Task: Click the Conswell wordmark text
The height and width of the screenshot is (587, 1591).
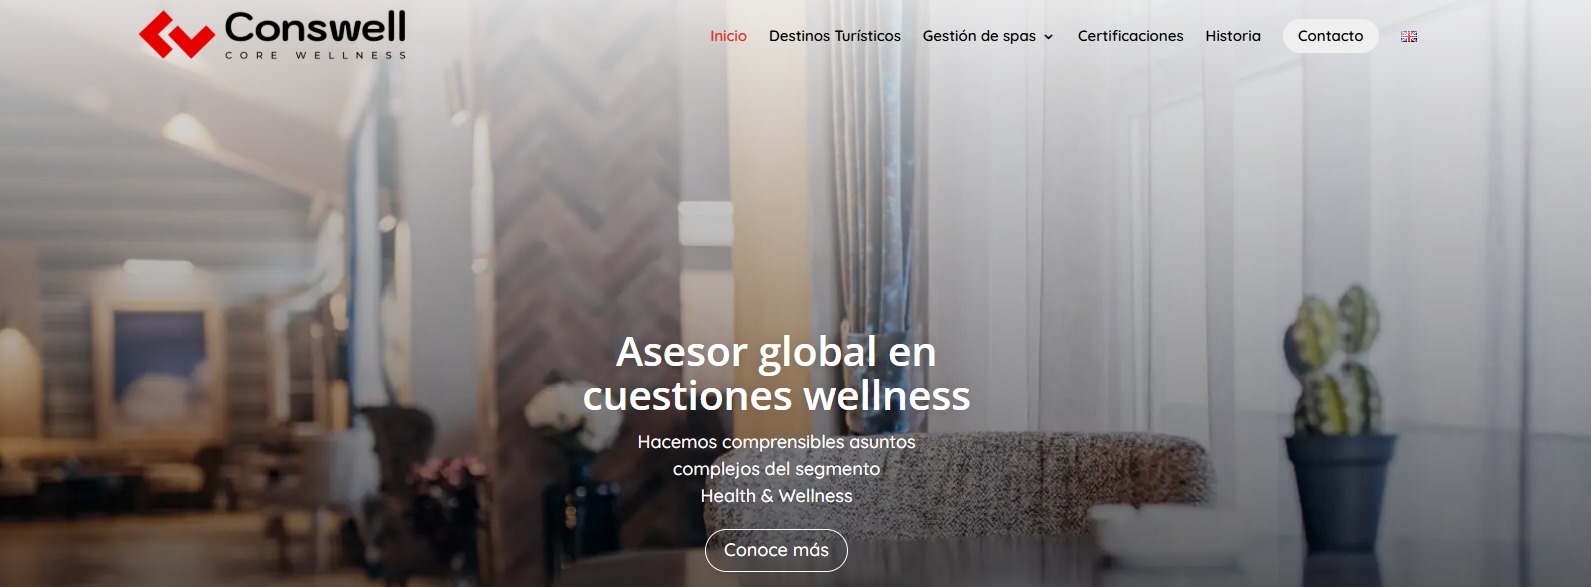Action: coord(315,27)
